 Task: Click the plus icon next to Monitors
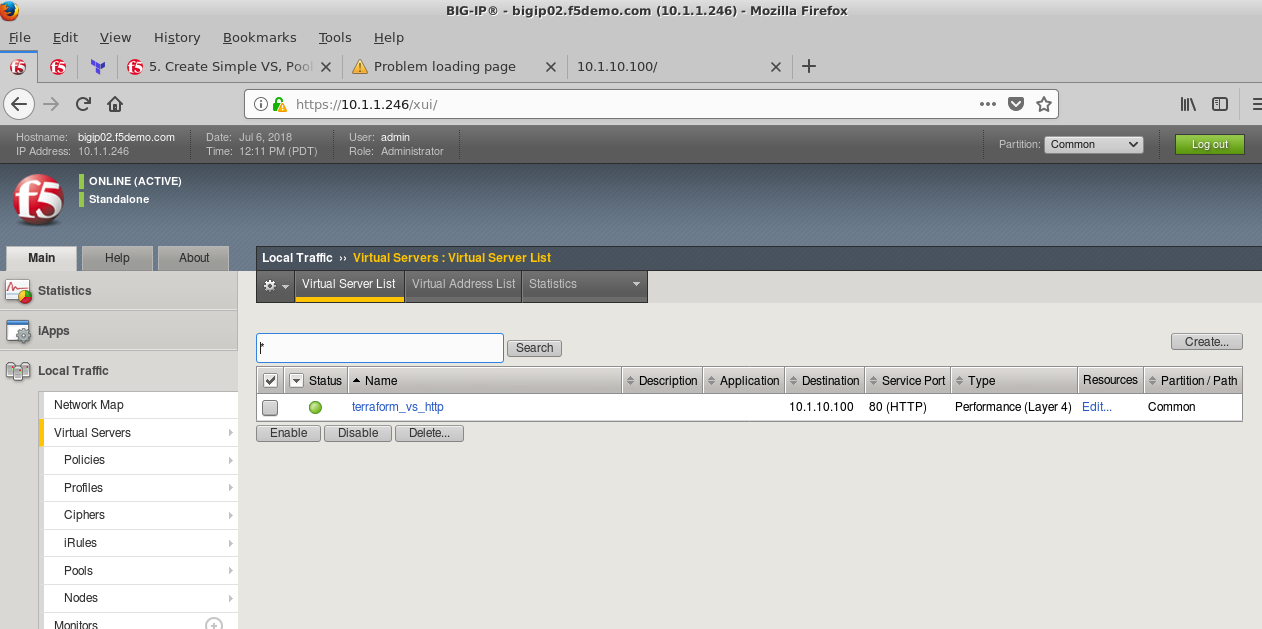(x=213, y=624)
